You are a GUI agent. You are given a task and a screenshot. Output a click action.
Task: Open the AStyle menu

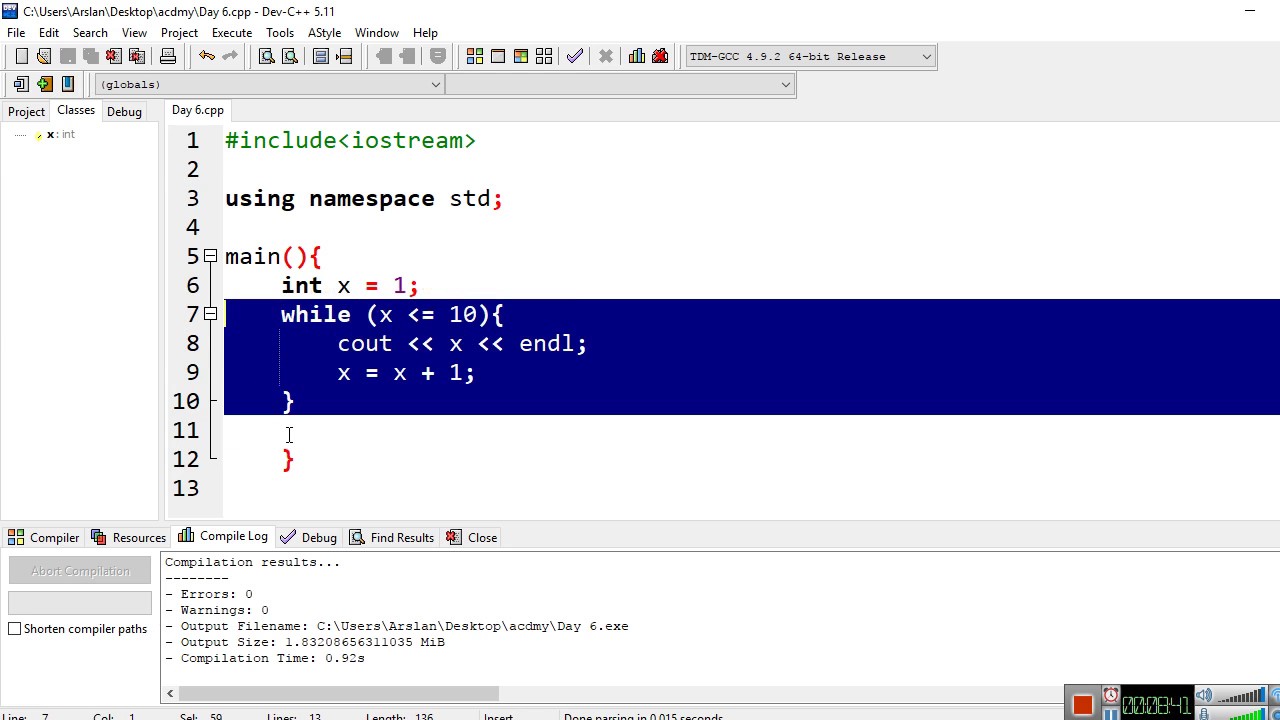(324, 33)
